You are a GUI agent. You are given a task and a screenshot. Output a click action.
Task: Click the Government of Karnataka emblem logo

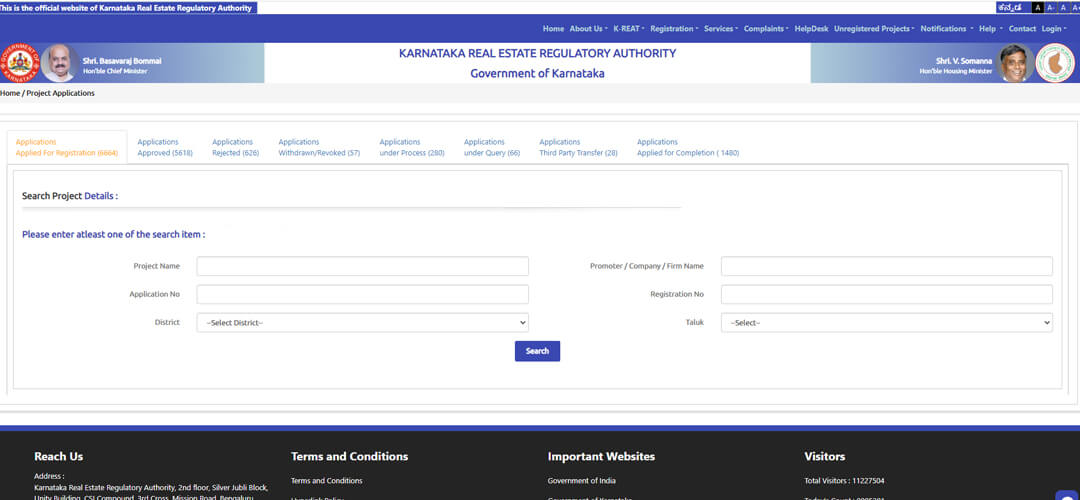(20, 64)
